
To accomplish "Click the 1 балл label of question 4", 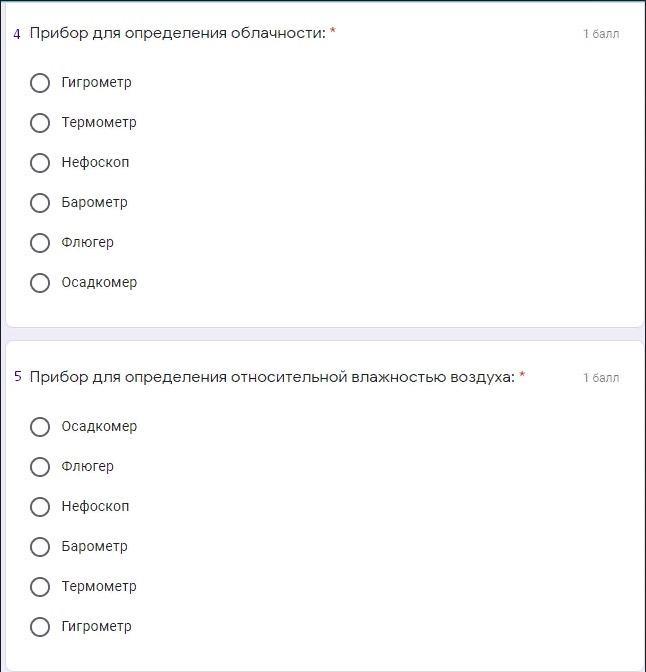I will pos(601,34).
